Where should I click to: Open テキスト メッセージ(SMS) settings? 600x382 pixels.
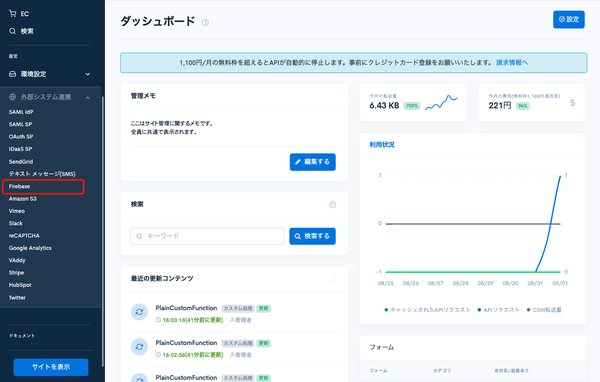point(42,174)
